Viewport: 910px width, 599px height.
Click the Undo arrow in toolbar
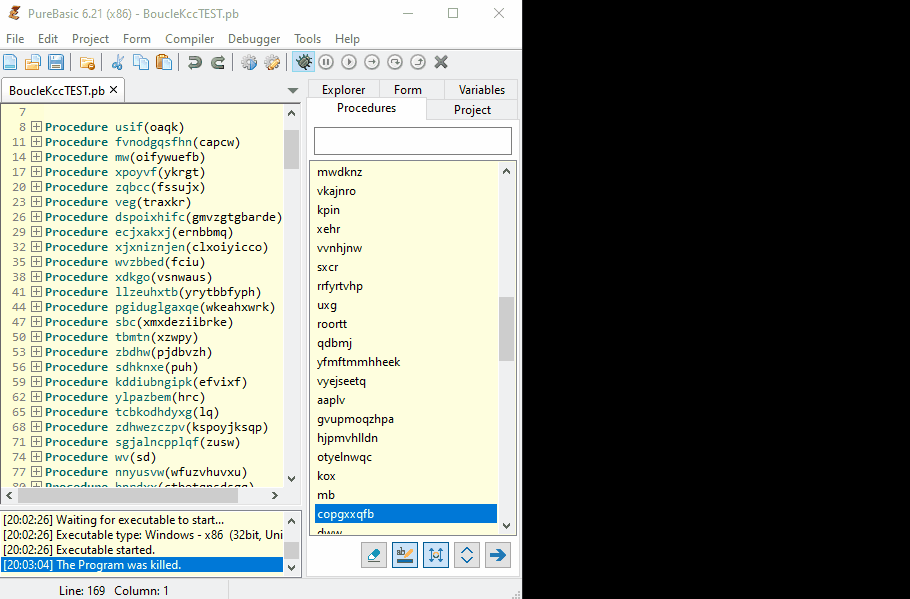click(194, 62)
